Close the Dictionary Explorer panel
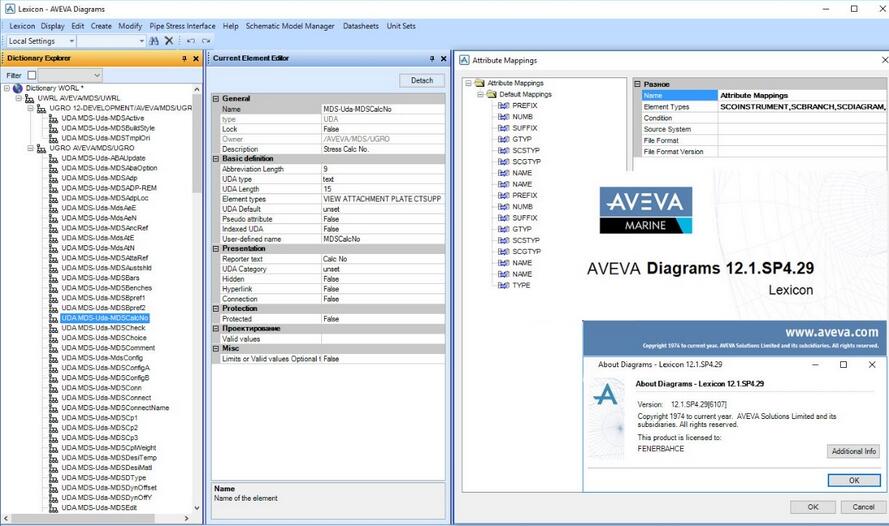This screenshot has height=526, width=889. [196, 58]
